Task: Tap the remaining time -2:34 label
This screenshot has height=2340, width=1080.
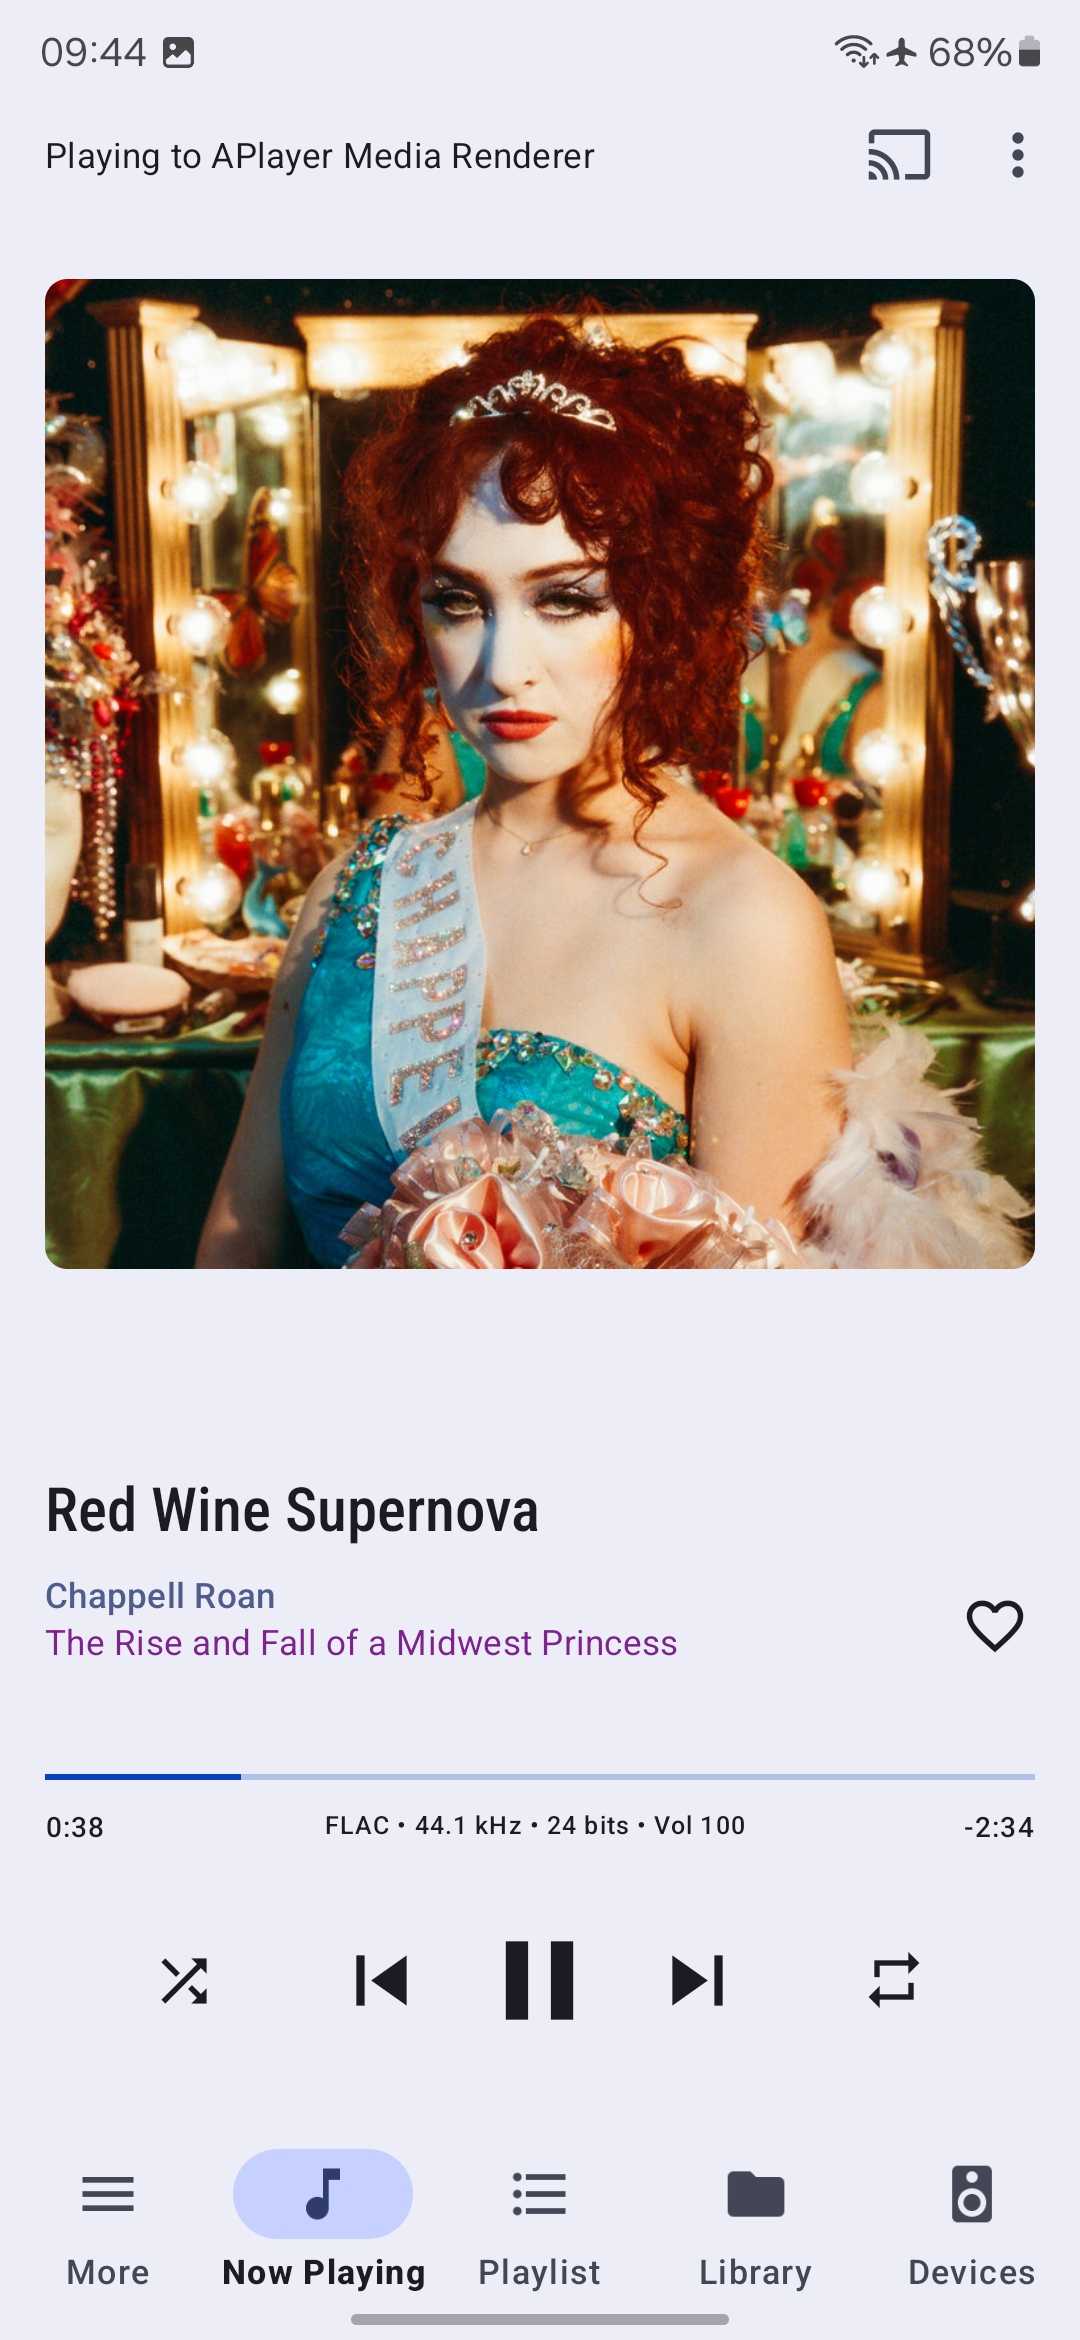Action: [x=998, y=1827]
